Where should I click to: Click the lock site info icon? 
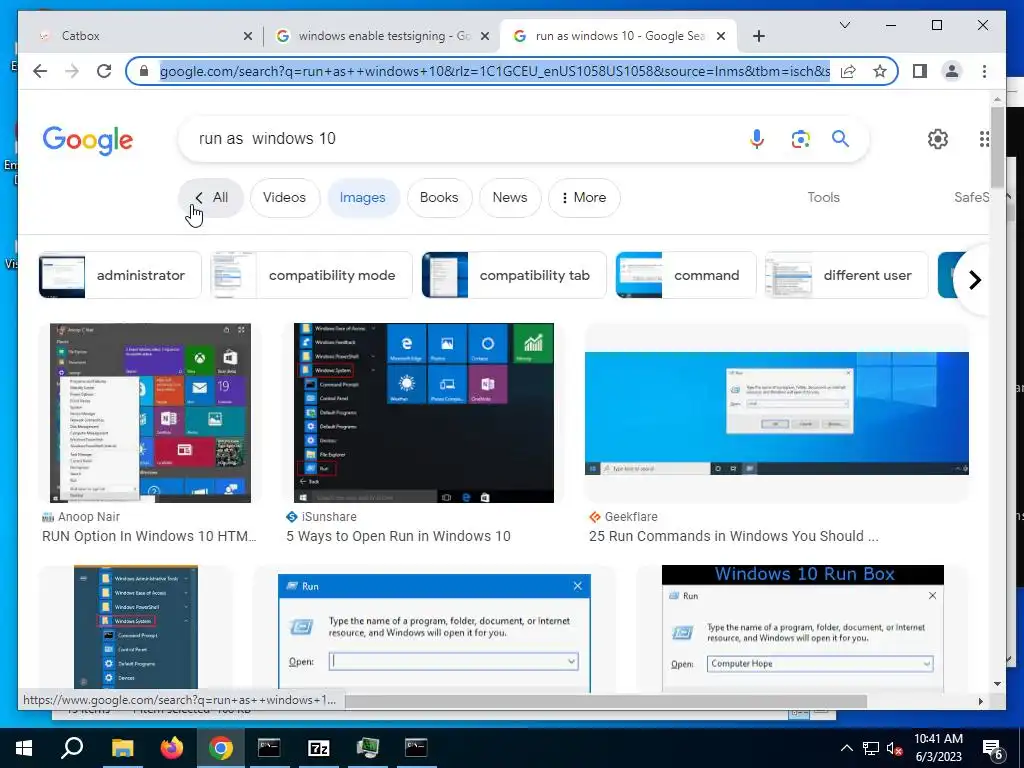144,71
